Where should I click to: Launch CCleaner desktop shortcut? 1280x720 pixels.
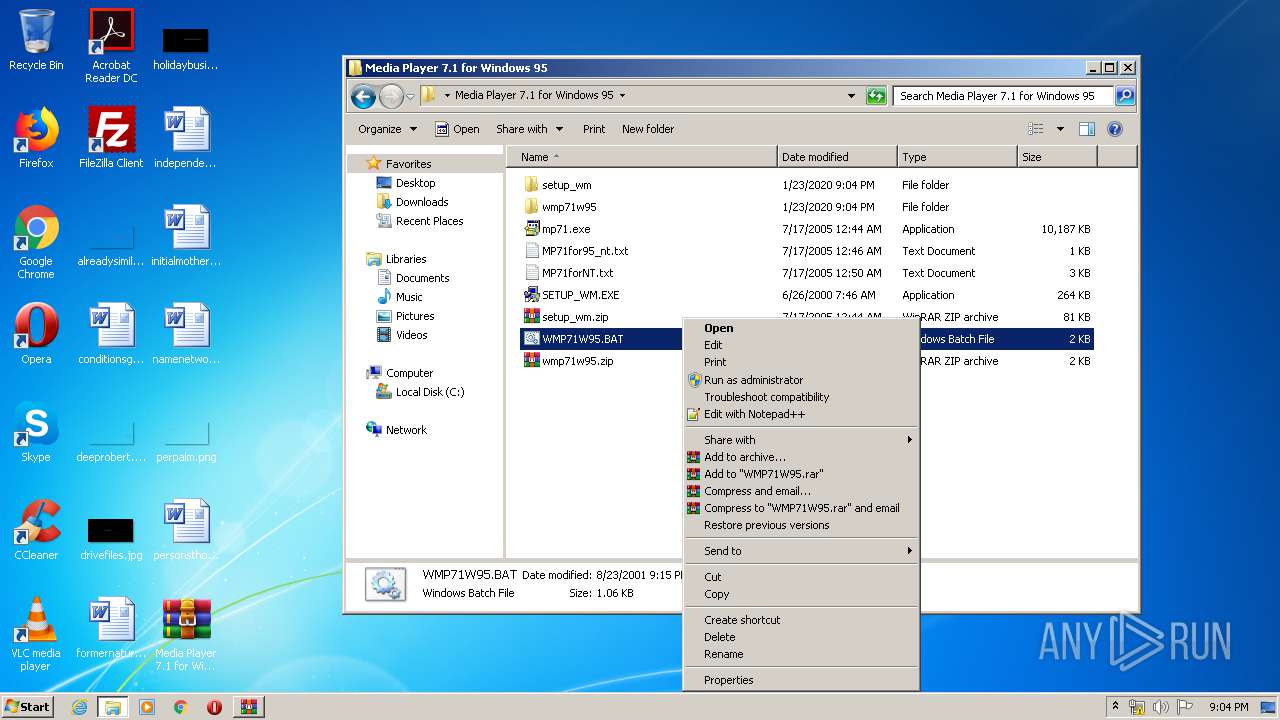click(x=36, y=530)
